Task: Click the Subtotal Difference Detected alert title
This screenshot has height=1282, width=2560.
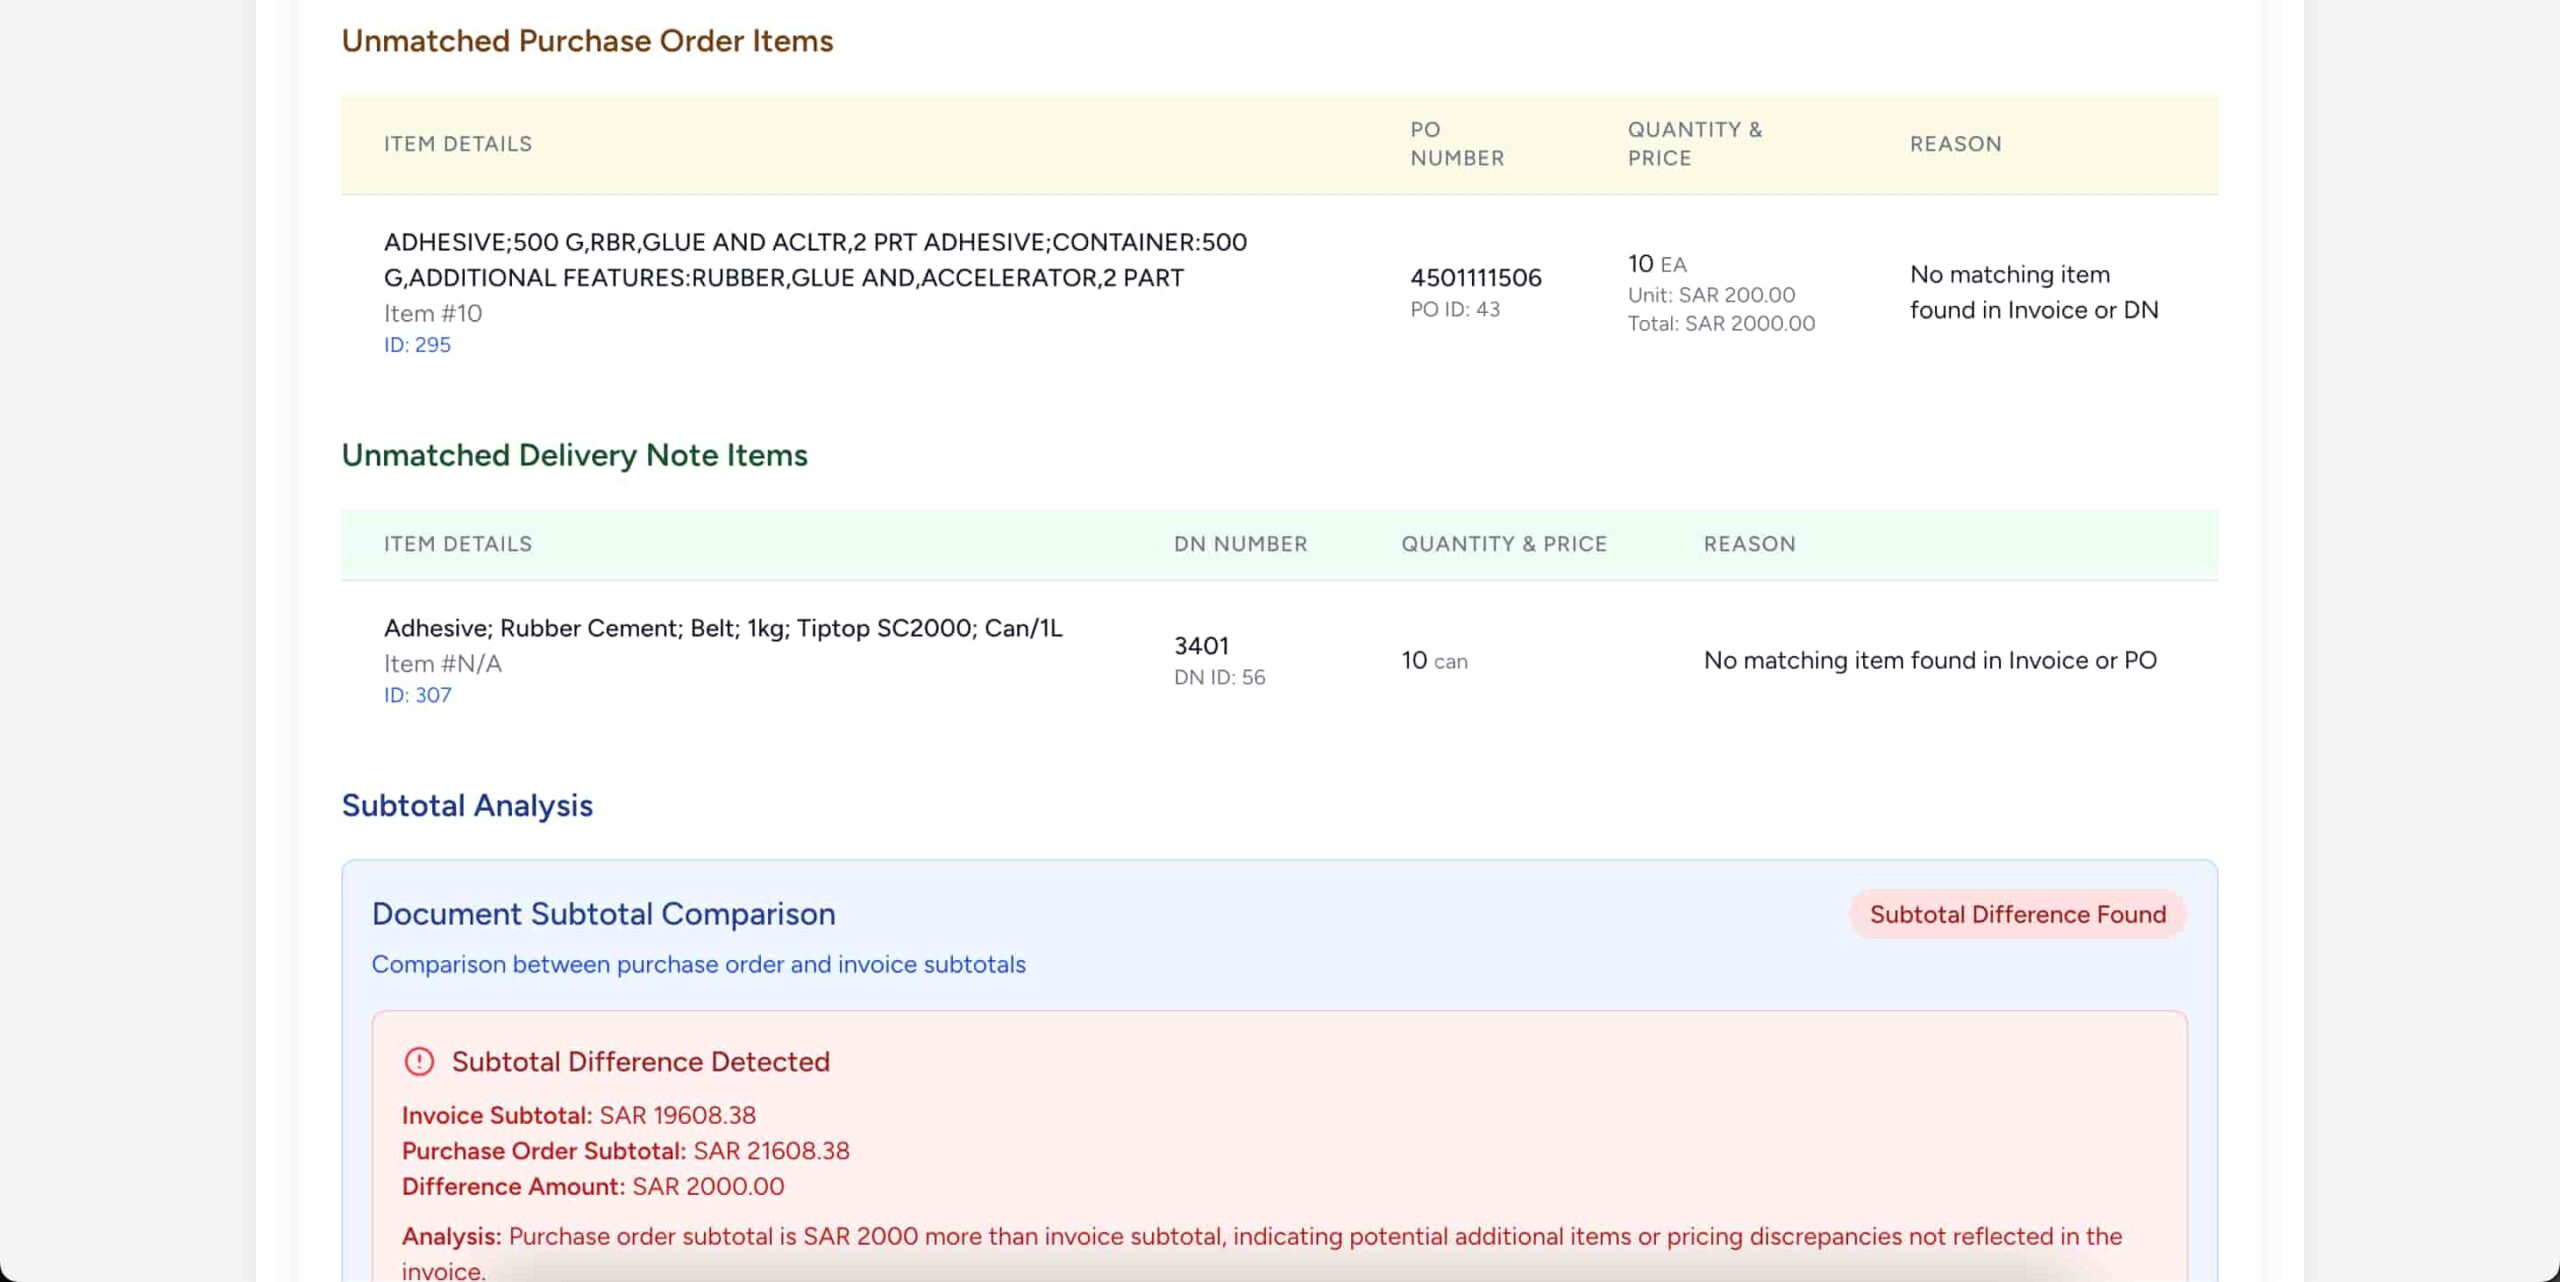Action: point(641,1061)
